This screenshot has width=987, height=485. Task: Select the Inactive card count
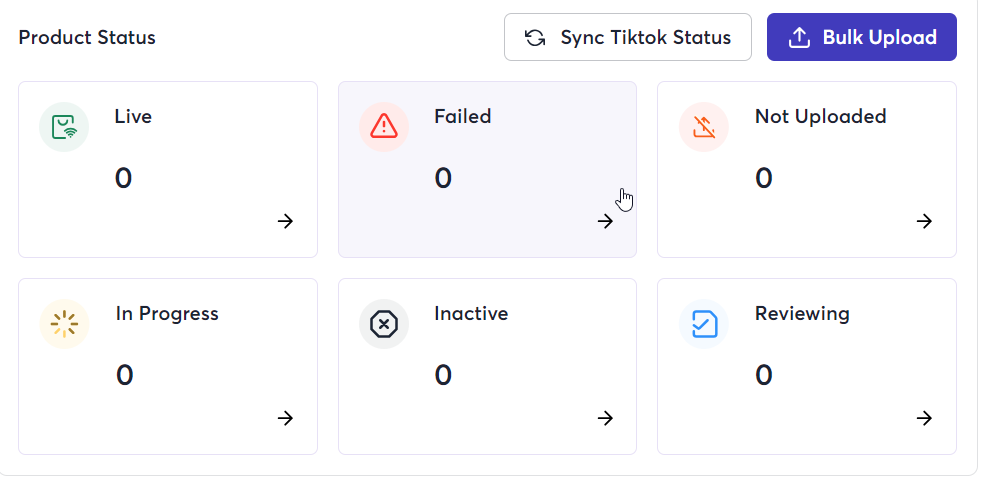pyautogui.click(x=443, y=375)
